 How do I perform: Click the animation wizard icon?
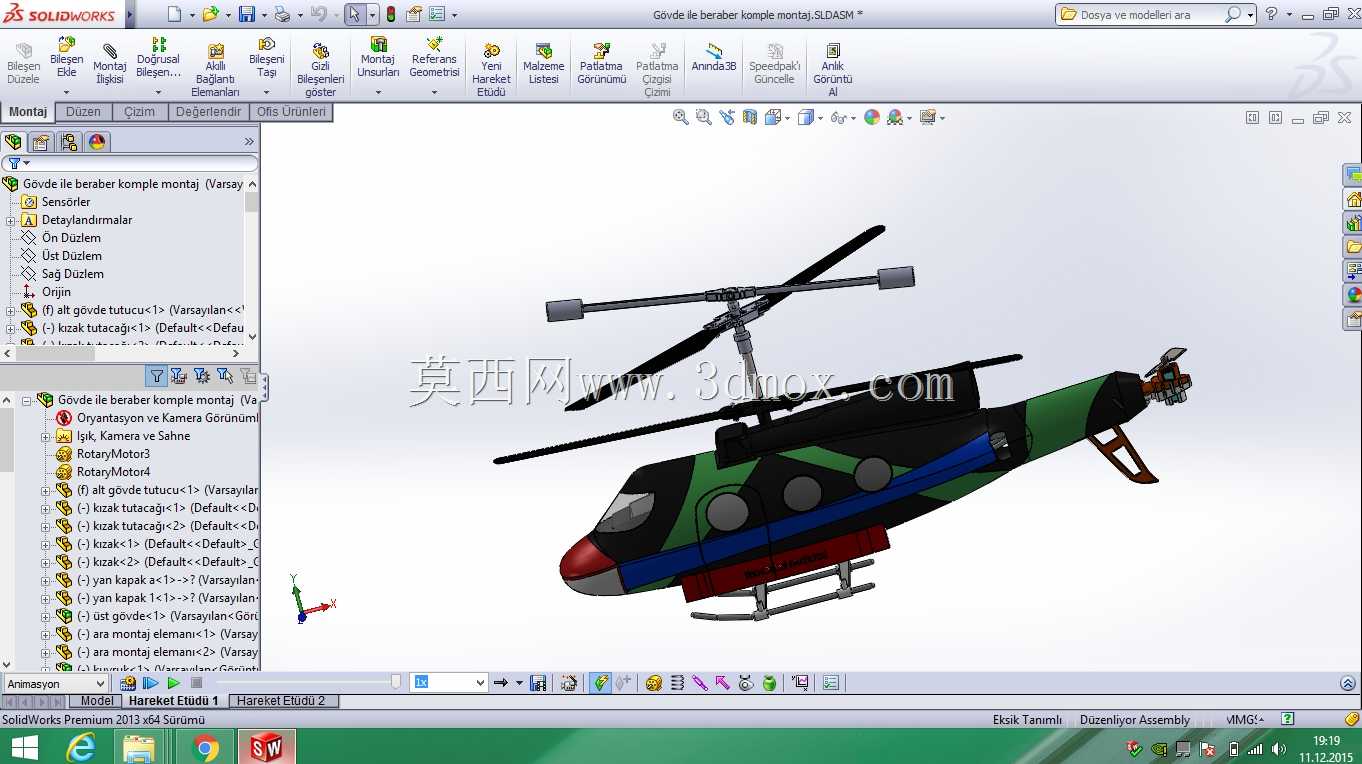[569, 683]
